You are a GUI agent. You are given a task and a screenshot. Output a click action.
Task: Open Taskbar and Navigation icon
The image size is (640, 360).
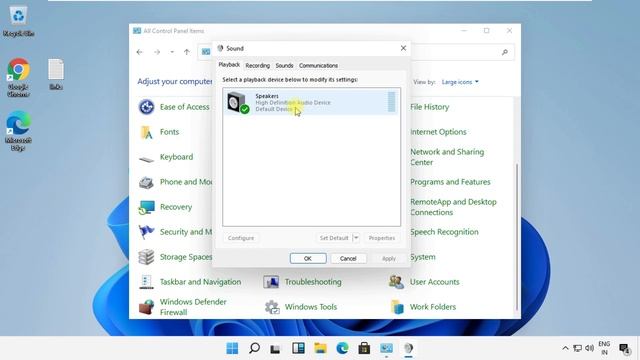(x=147, y=282)
